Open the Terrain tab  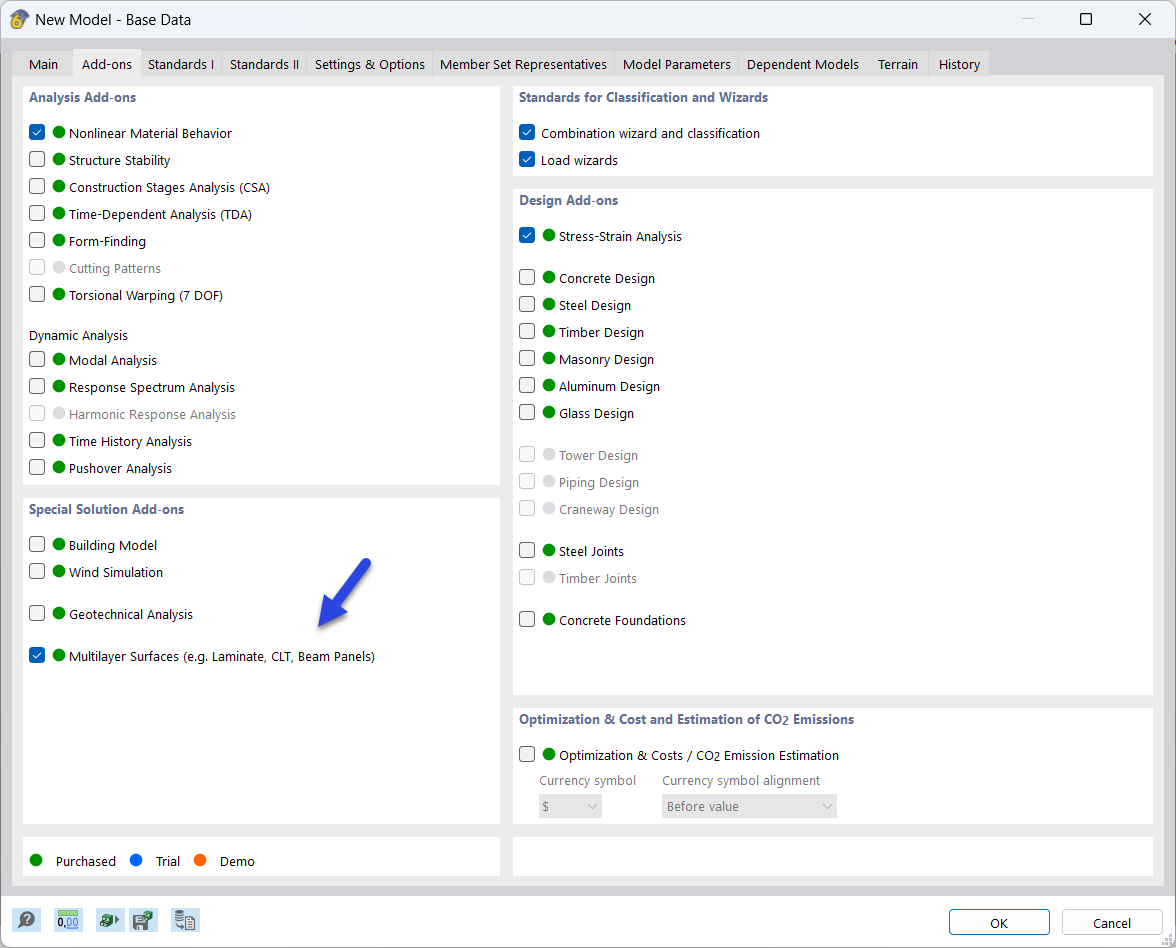pos(897,63)
